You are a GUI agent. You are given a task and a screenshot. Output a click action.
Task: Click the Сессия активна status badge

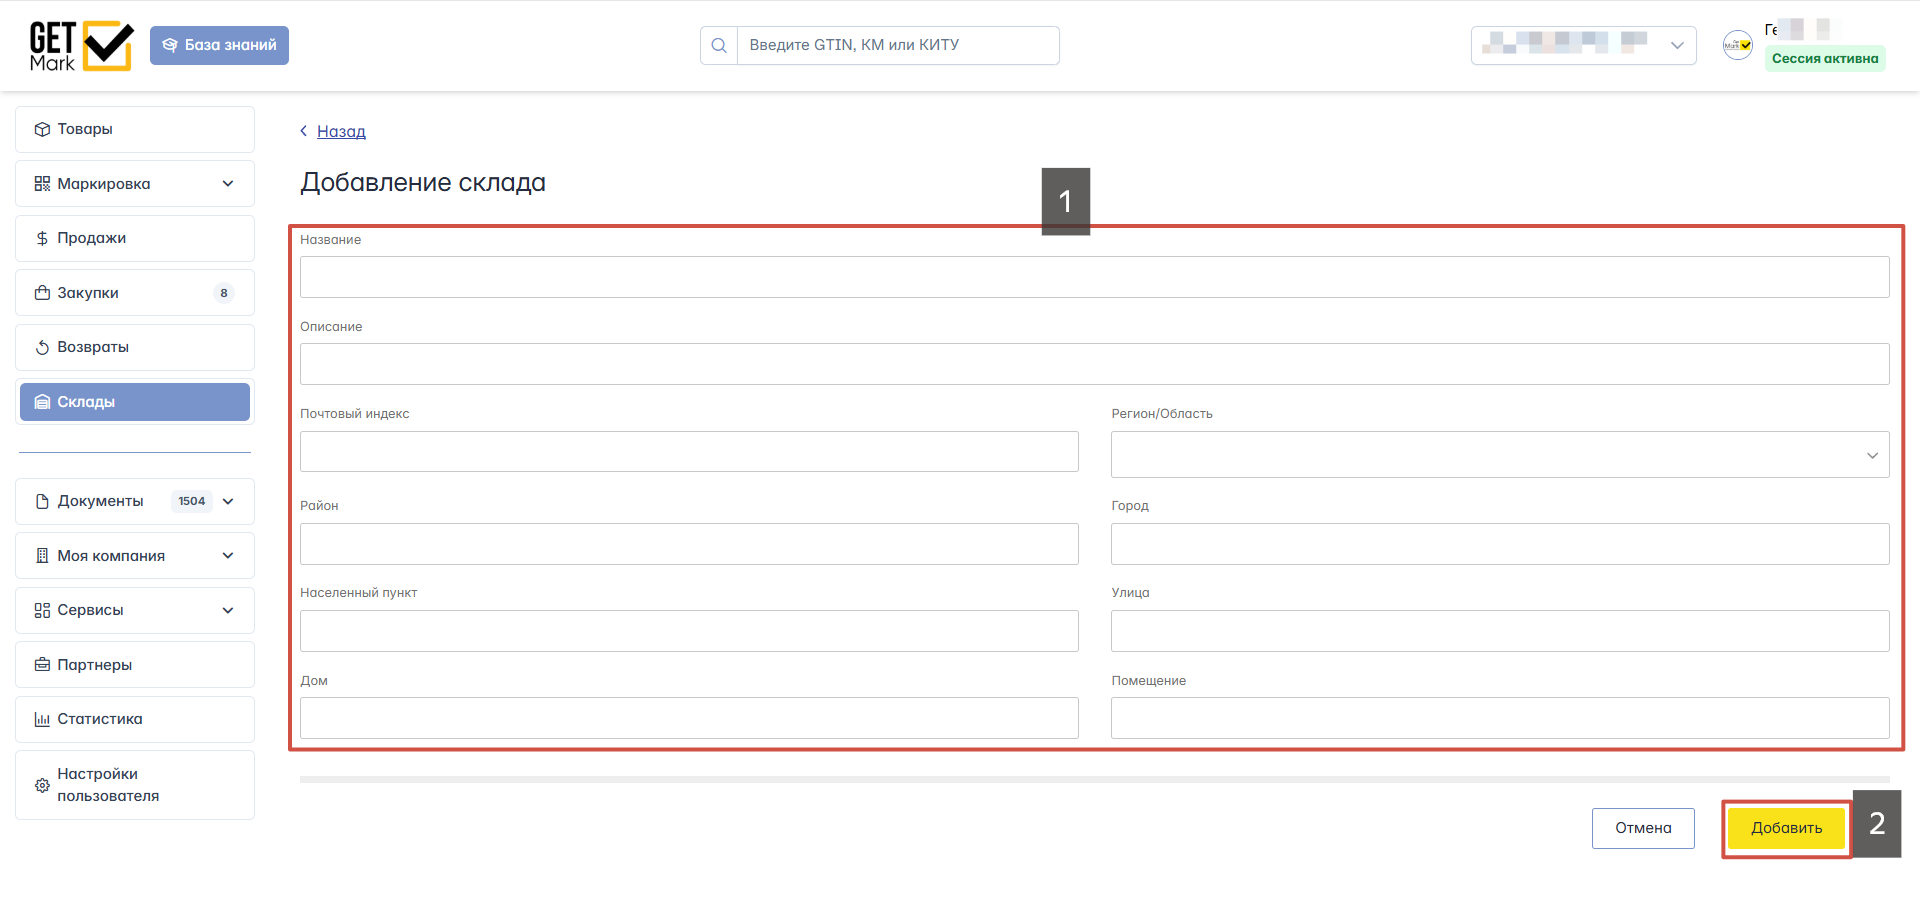coord(1825,58)
